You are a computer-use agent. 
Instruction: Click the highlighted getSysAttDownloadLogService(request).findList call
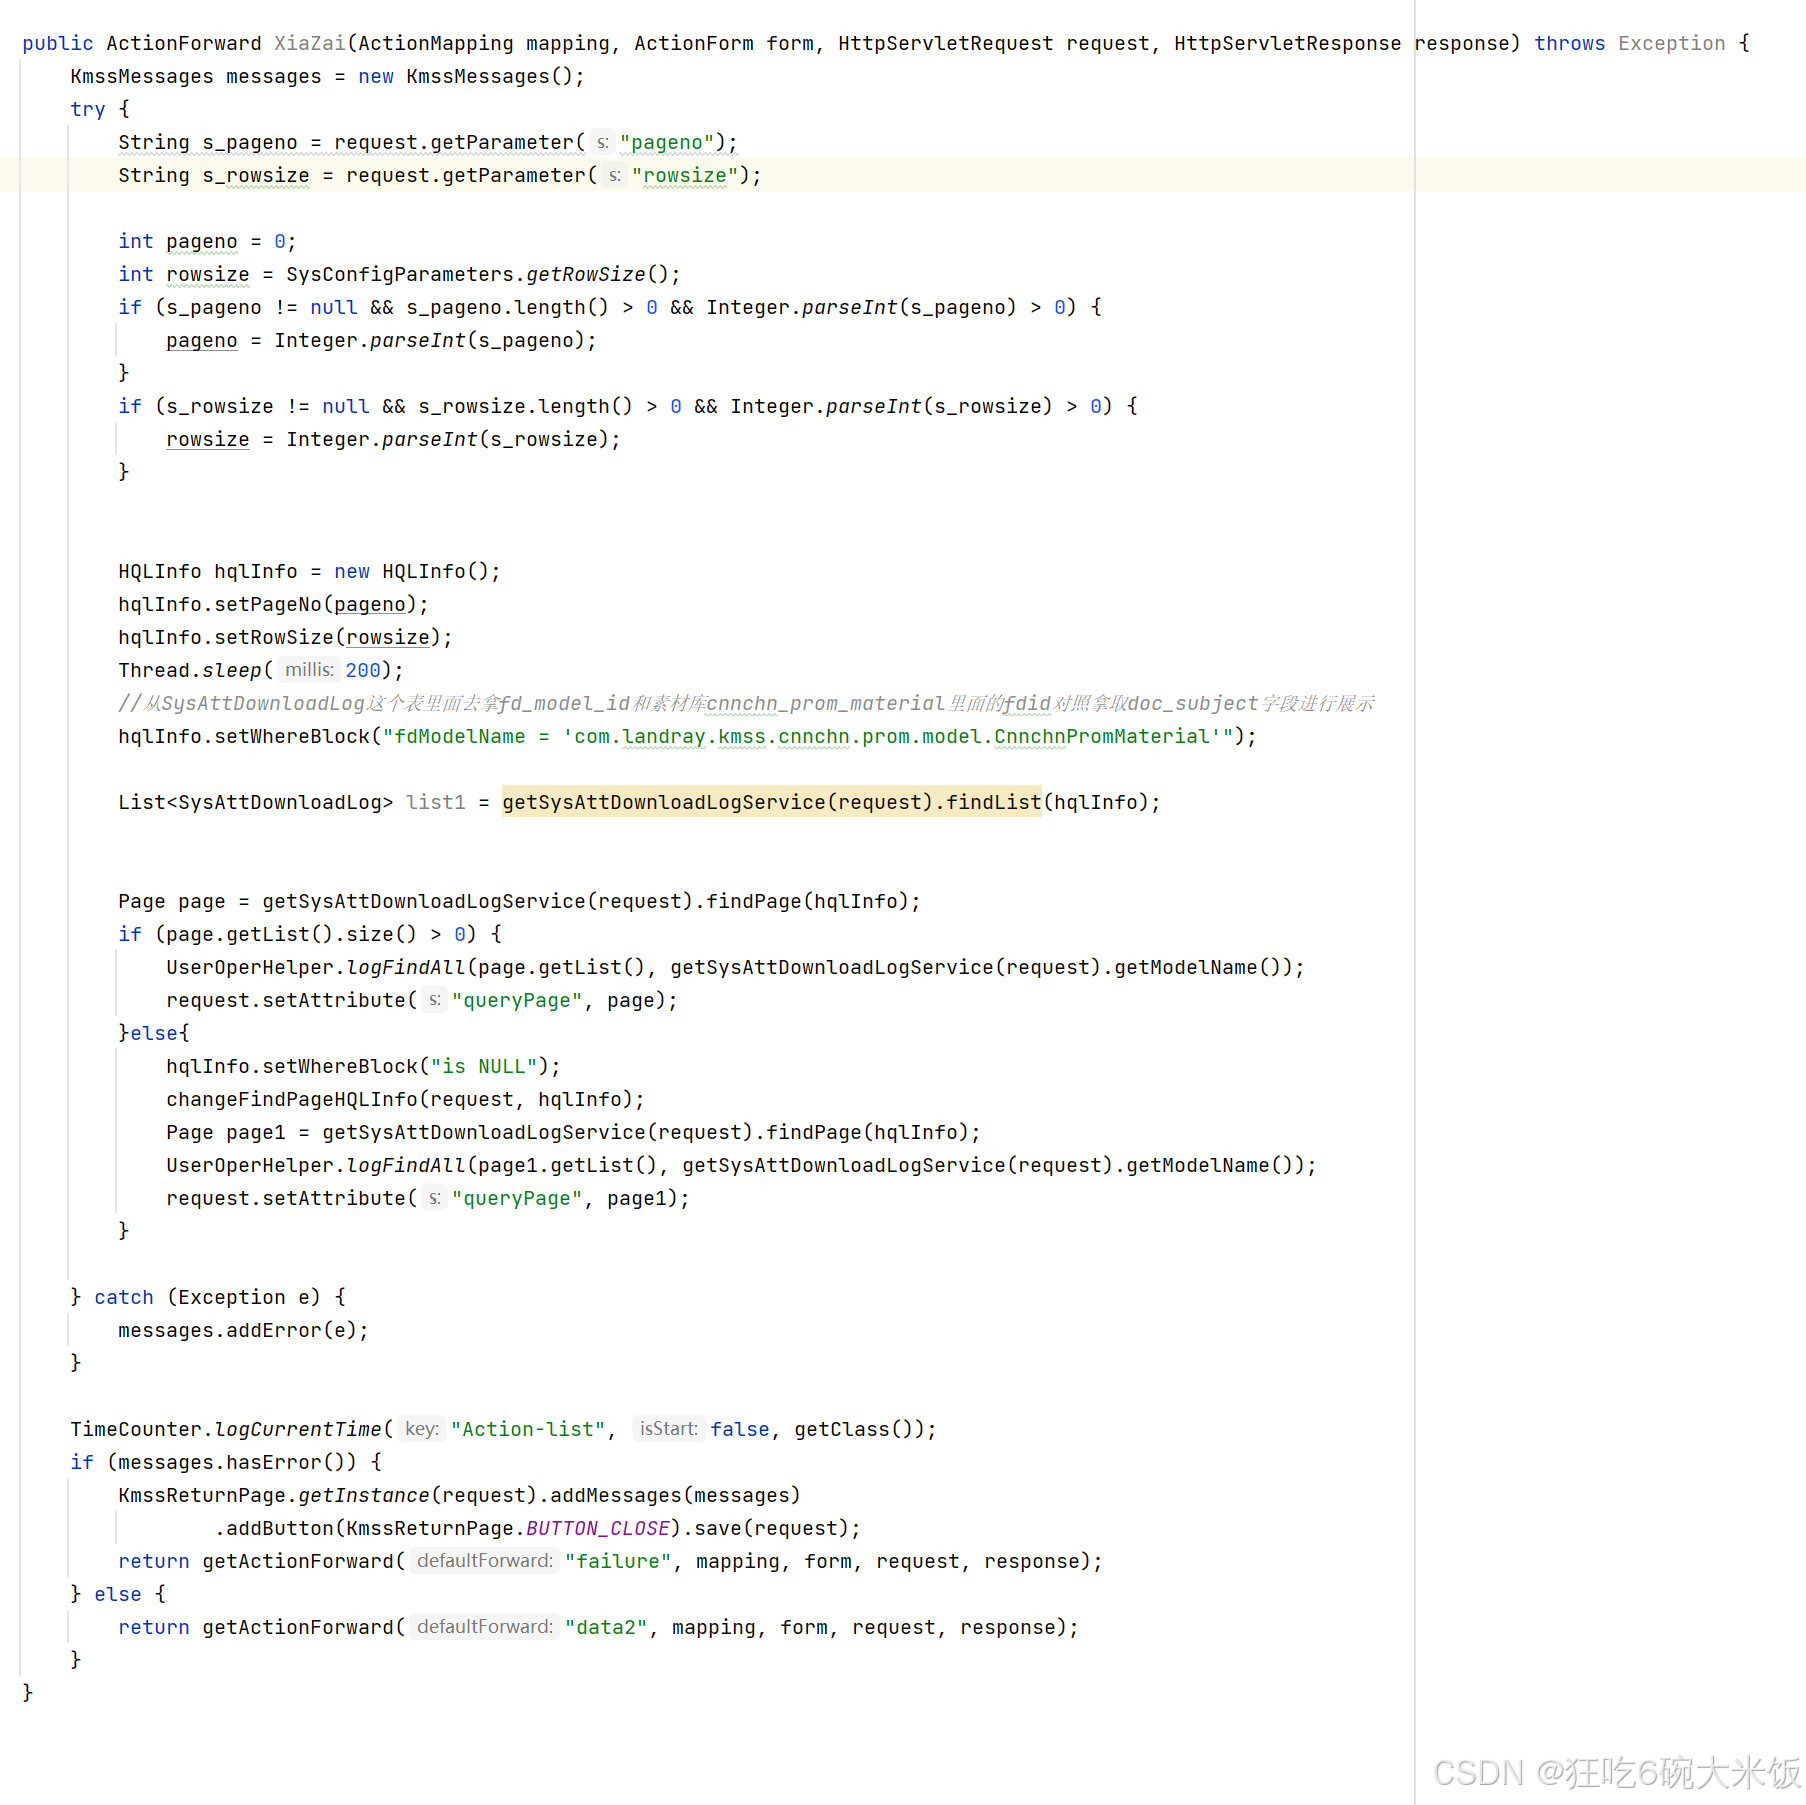pos(771,802)
